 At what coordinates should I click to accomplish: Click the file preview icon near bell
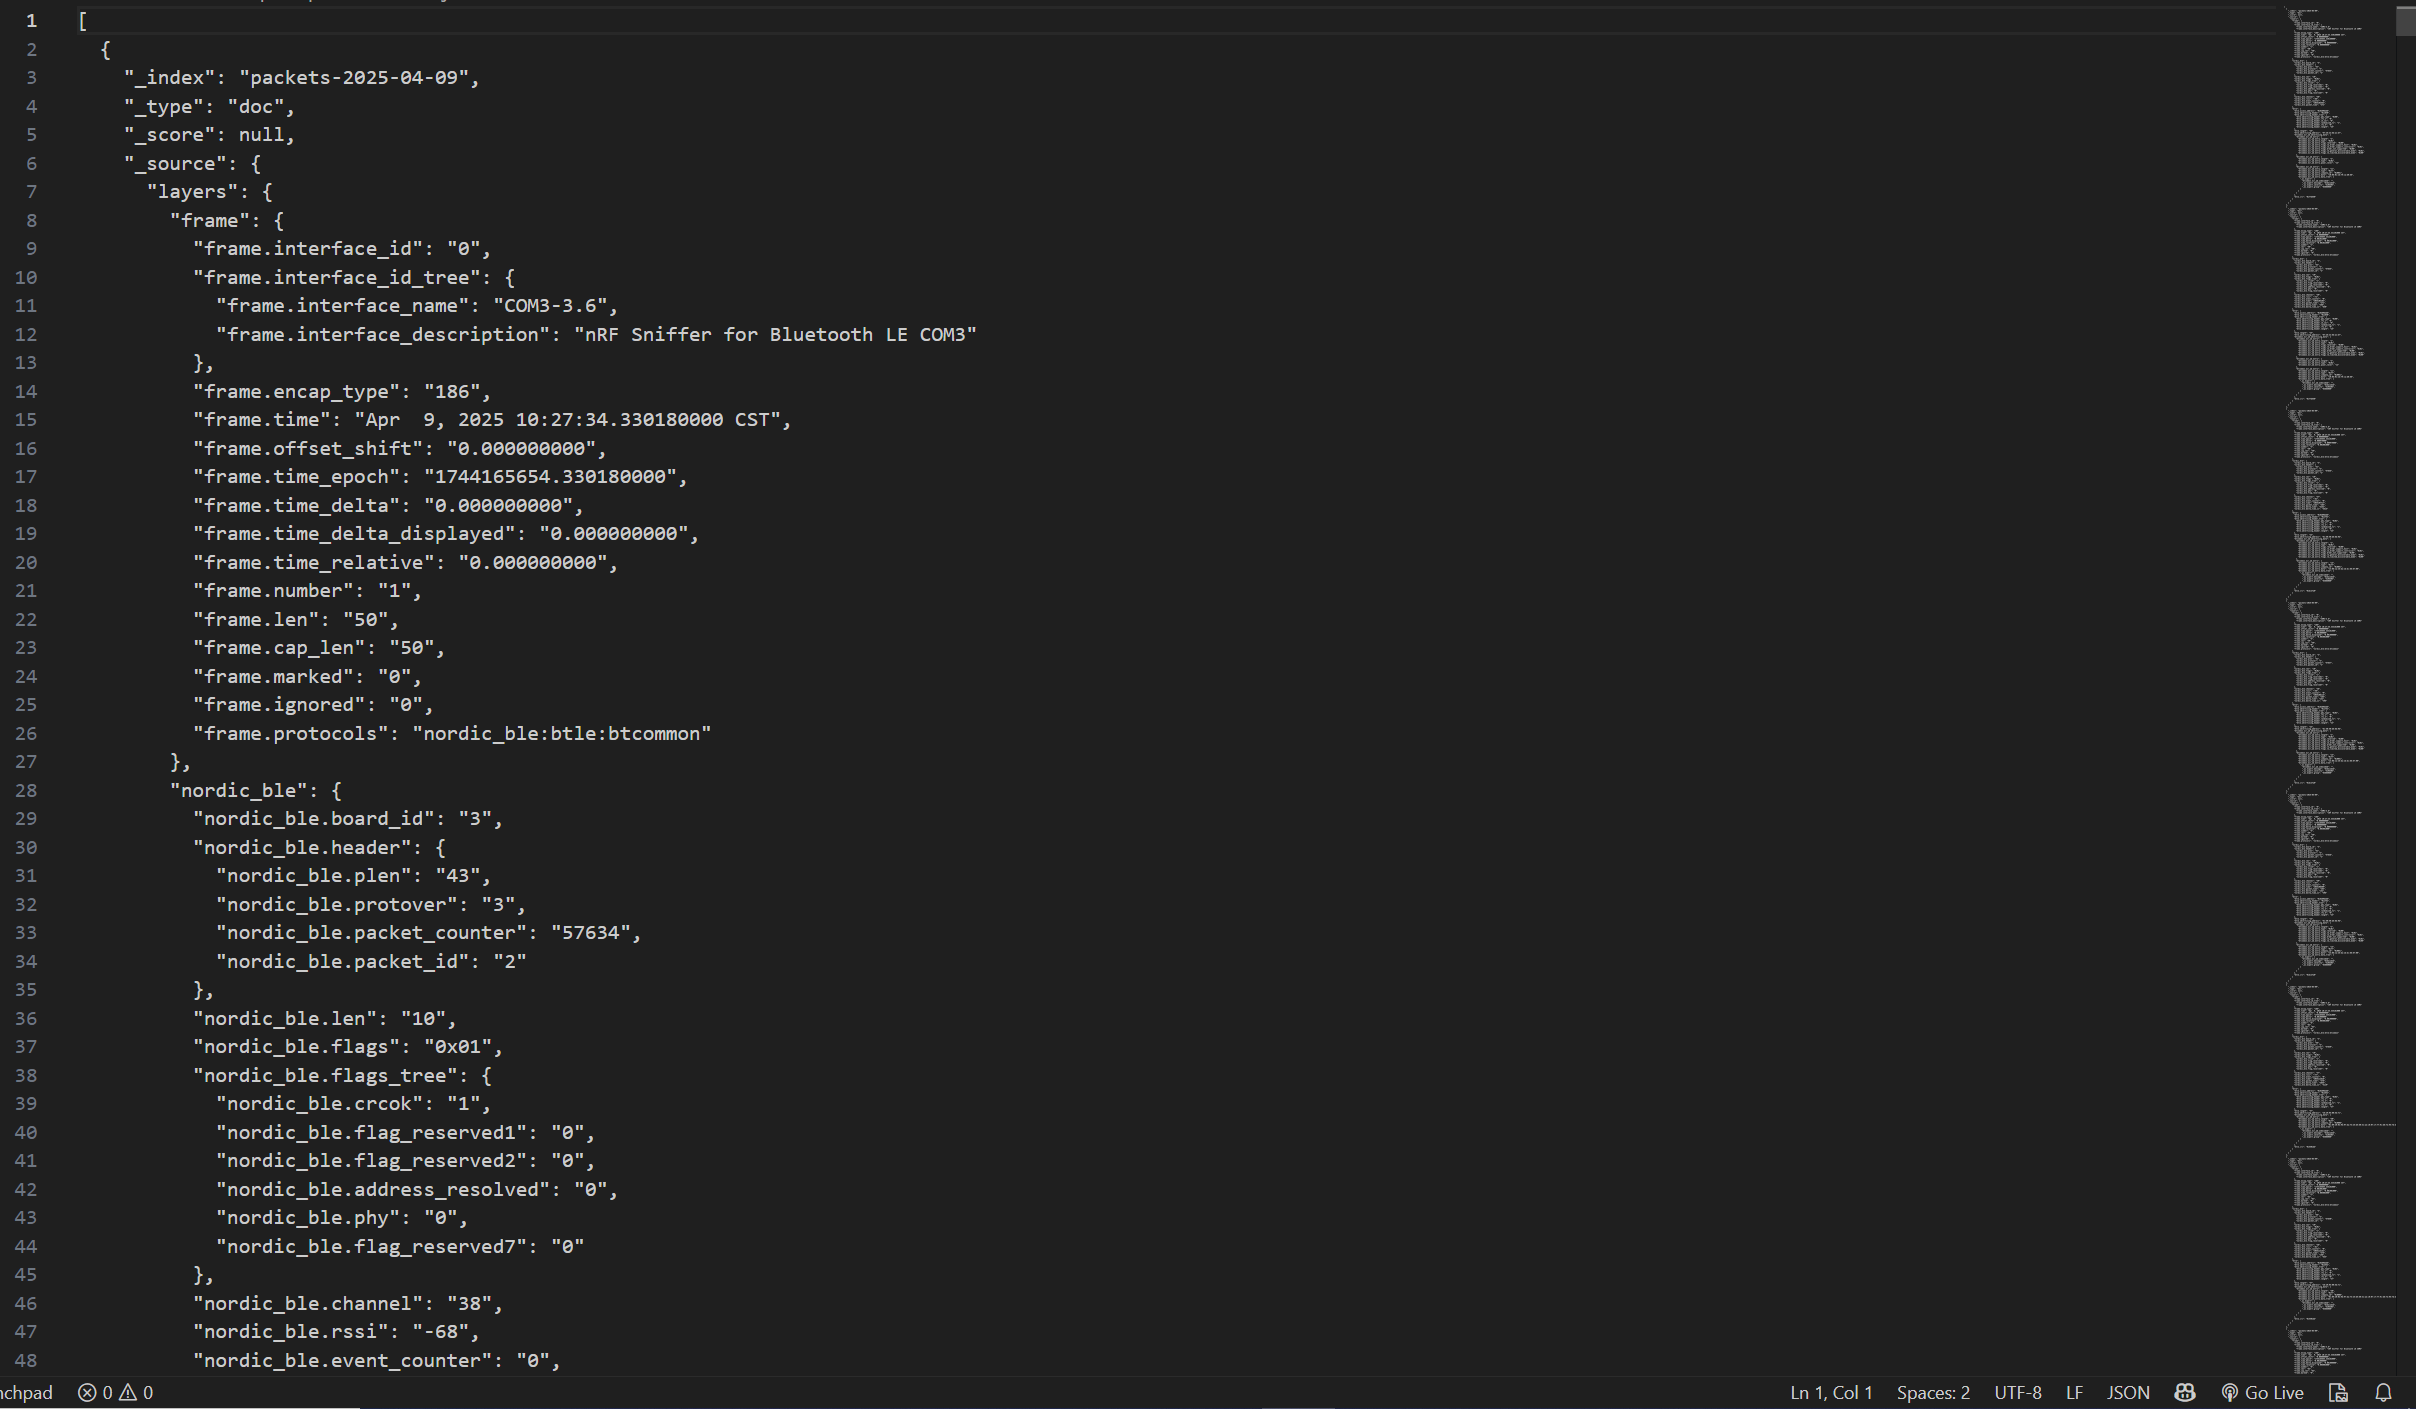click(2338, 1392)
